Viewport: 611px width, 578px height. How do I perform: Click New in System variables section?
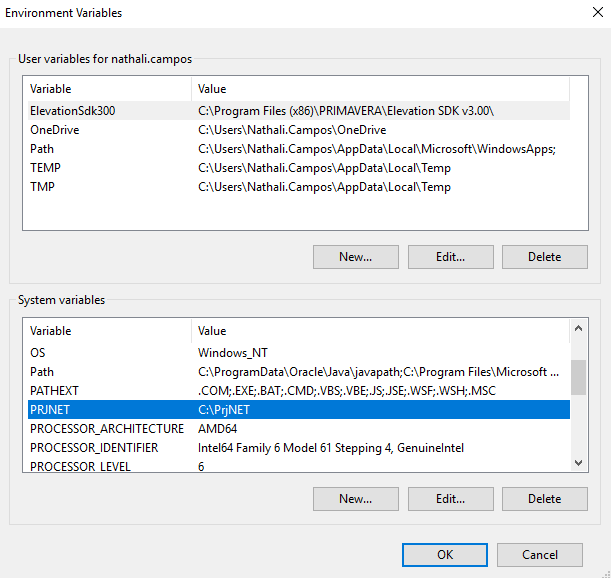355,498
